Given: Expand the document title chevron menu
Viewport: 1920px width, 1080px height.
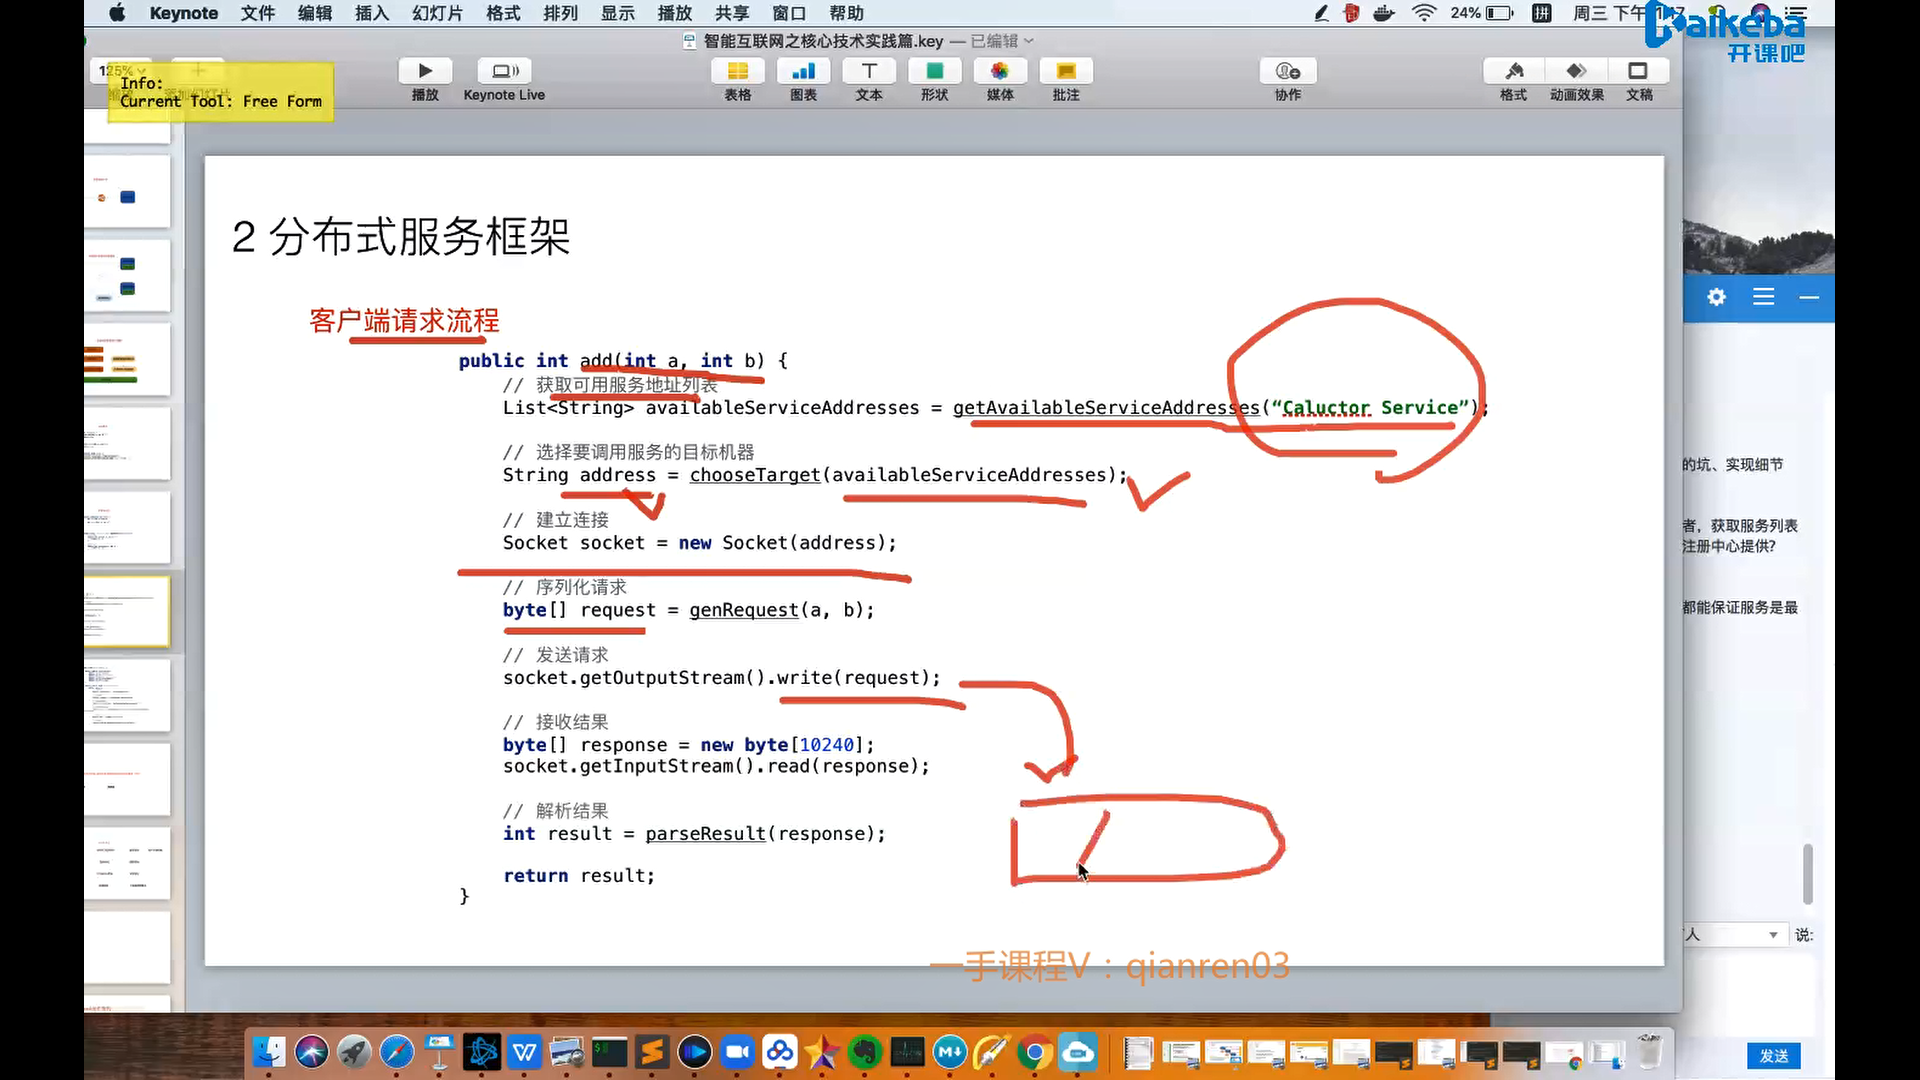Looking at the screenshot, I should [1029, 41].
